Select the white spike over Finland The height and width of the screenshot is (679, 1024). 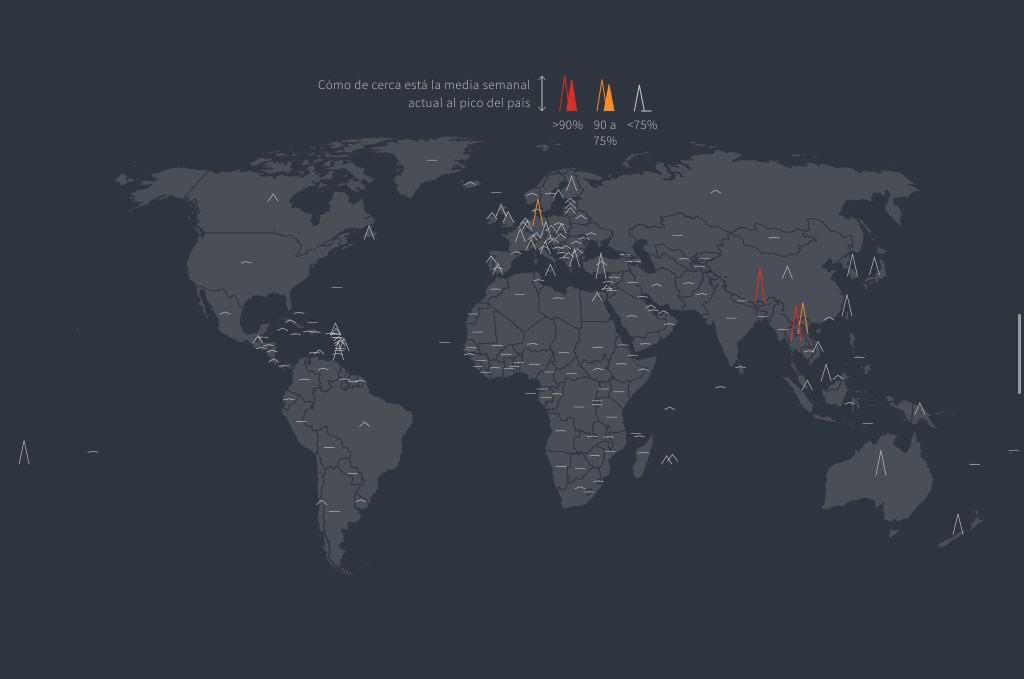pyautogui.click(x=571, y=184)
